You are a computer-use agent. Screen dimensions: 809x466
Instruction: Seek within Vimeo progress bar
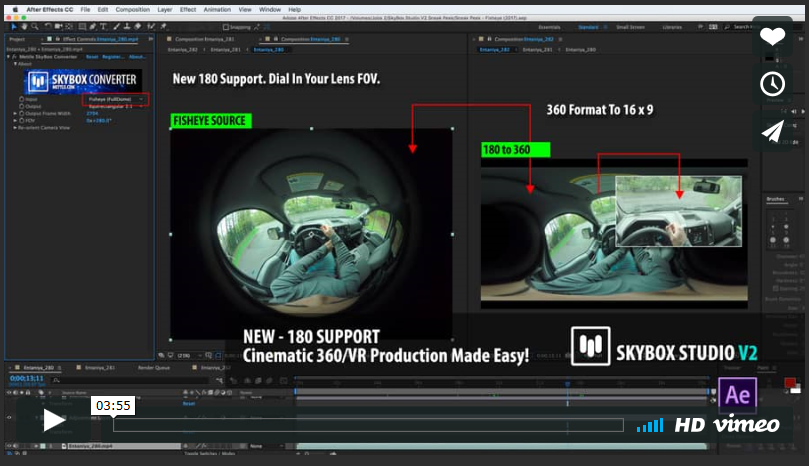coord(368,425)
